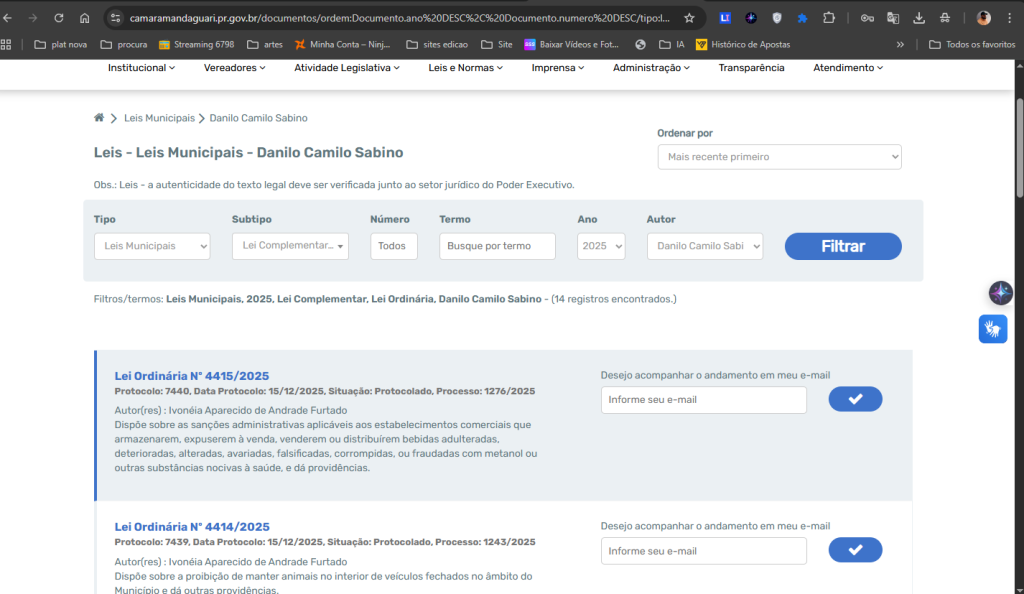The height and width of the screenshot is (594, 1024).
Task: Click the purple sparkle assistant icon
Action: click(x=1000, y=293)
